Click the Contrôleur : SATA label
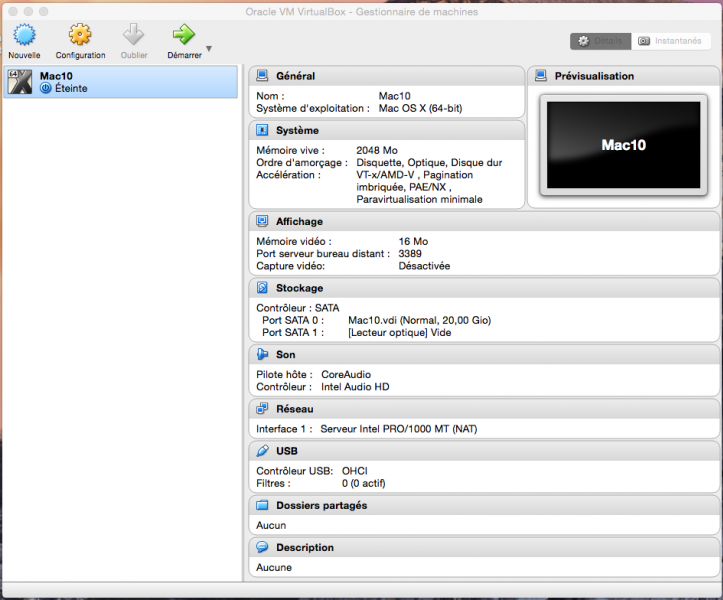The image size is (723, 600). click(x=297, y=308)
